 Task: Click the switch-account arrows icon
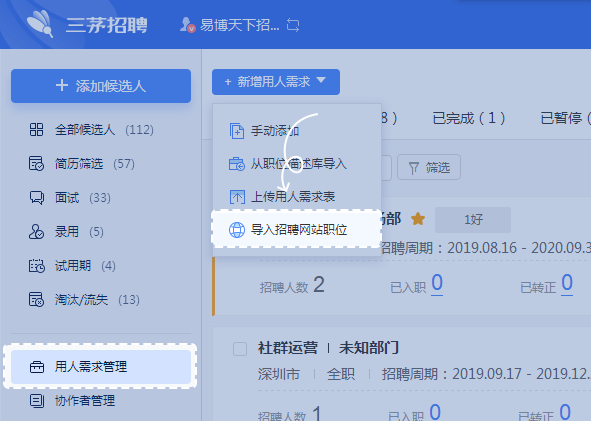pos(293,25)
